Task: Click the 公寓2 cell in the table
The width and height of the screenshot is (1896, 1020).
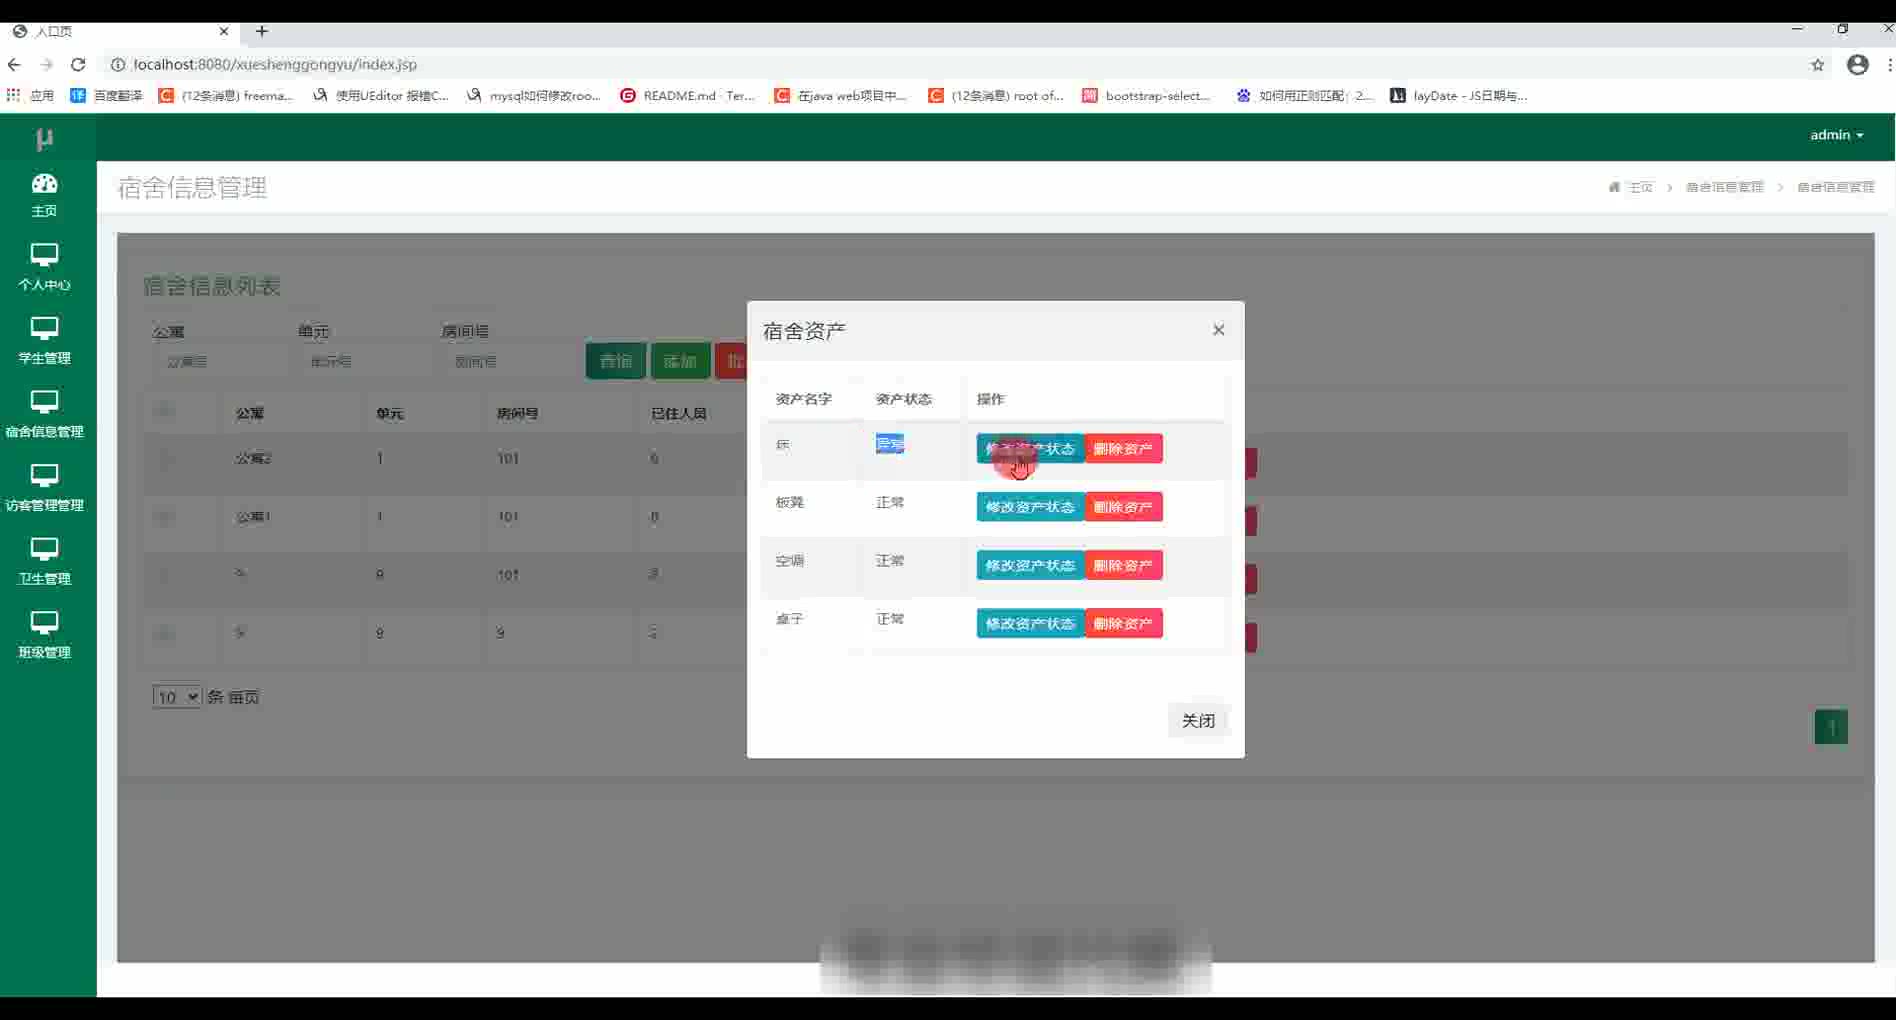Action: tap(254, 458)
